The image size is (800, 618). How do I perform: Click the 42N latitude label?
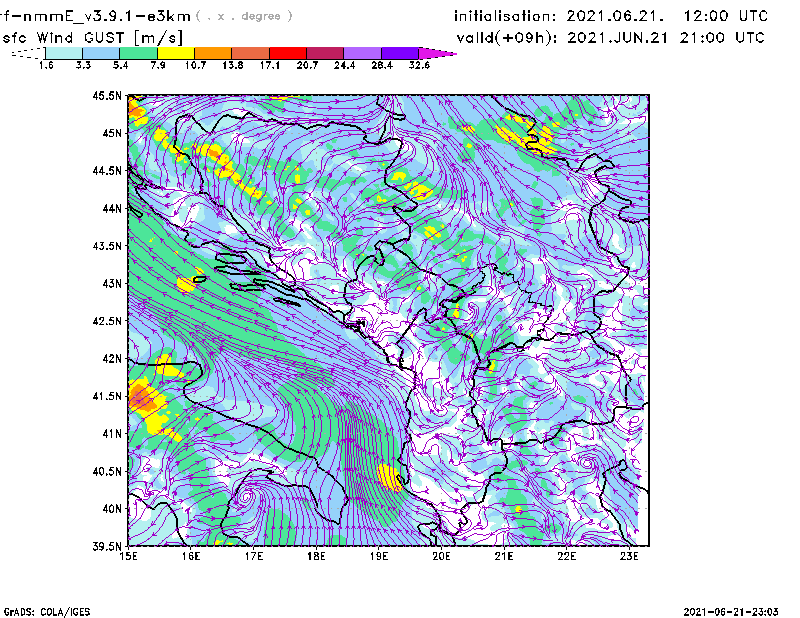click(112, 359)
